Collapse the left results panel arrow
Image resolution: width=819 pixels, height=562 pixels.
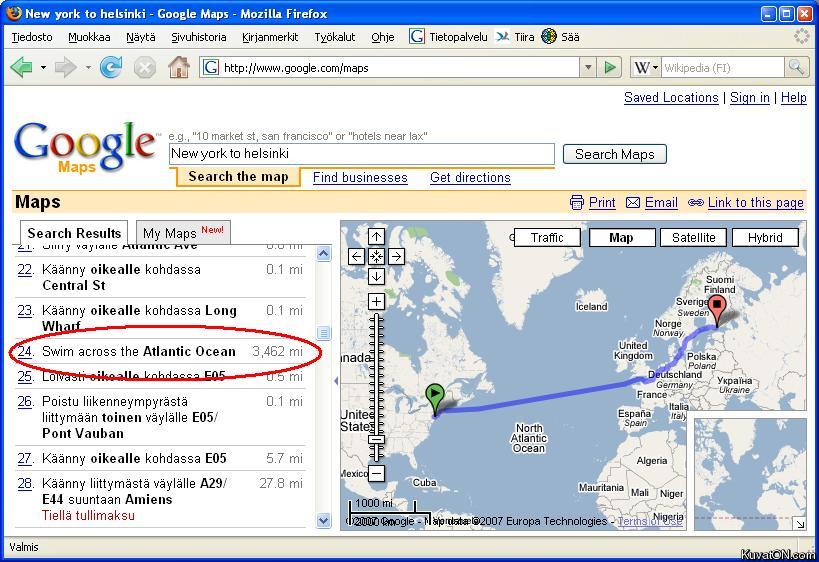pos(336,381)
